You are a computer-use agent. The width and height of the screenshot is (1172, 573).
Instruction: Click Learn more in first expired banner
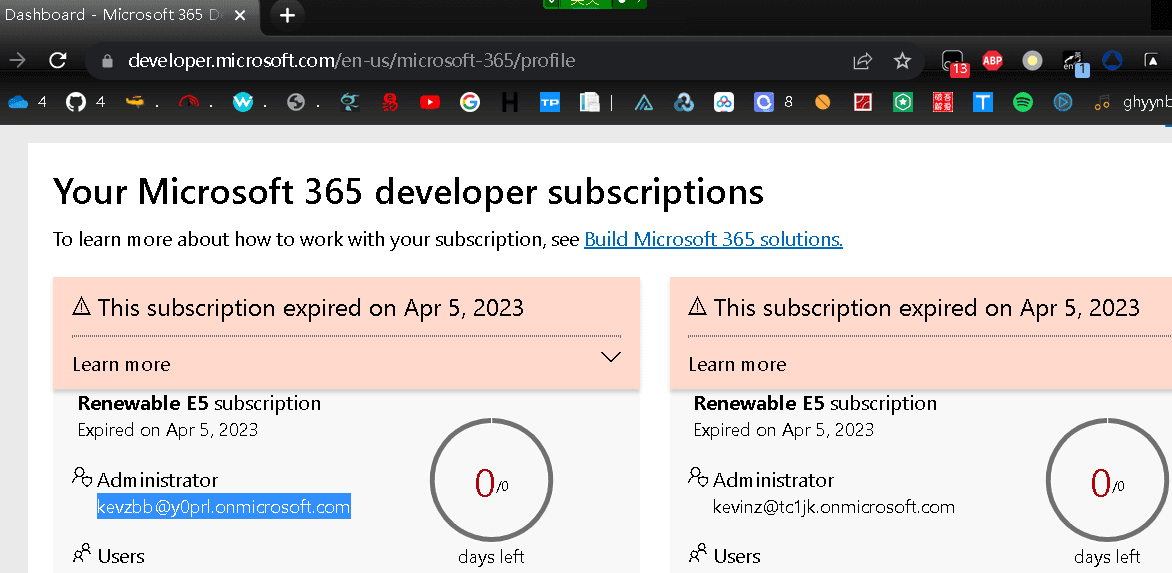point(121,364)
